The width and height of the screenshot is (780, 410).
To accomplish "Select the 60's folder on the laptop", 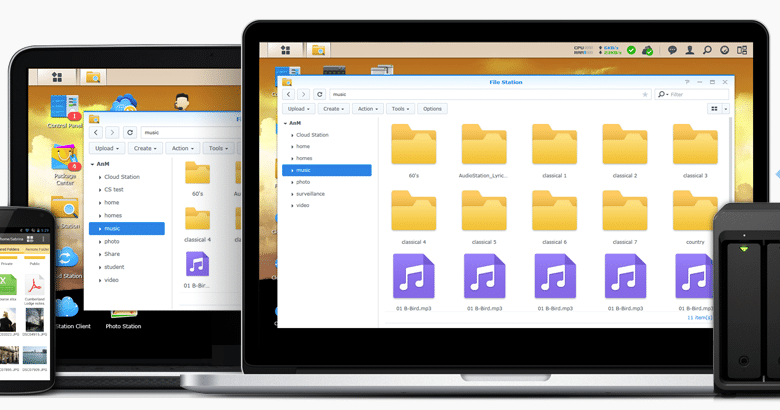I will pyautogui.click(x=413, y=151).
